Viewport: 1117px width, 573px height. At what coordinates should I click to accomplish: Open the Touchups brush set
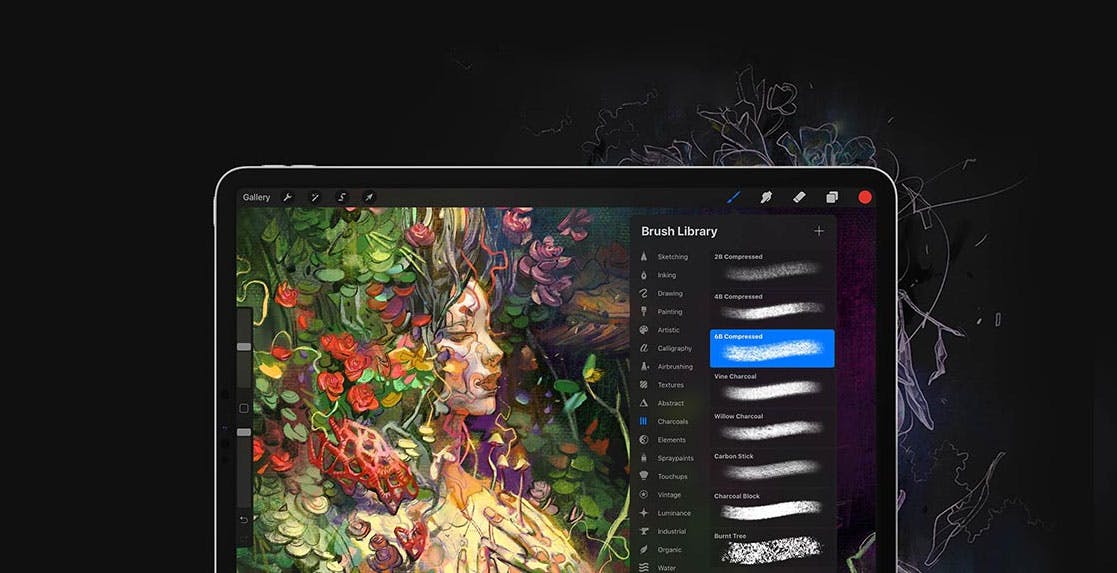click(x=664, y=477)
